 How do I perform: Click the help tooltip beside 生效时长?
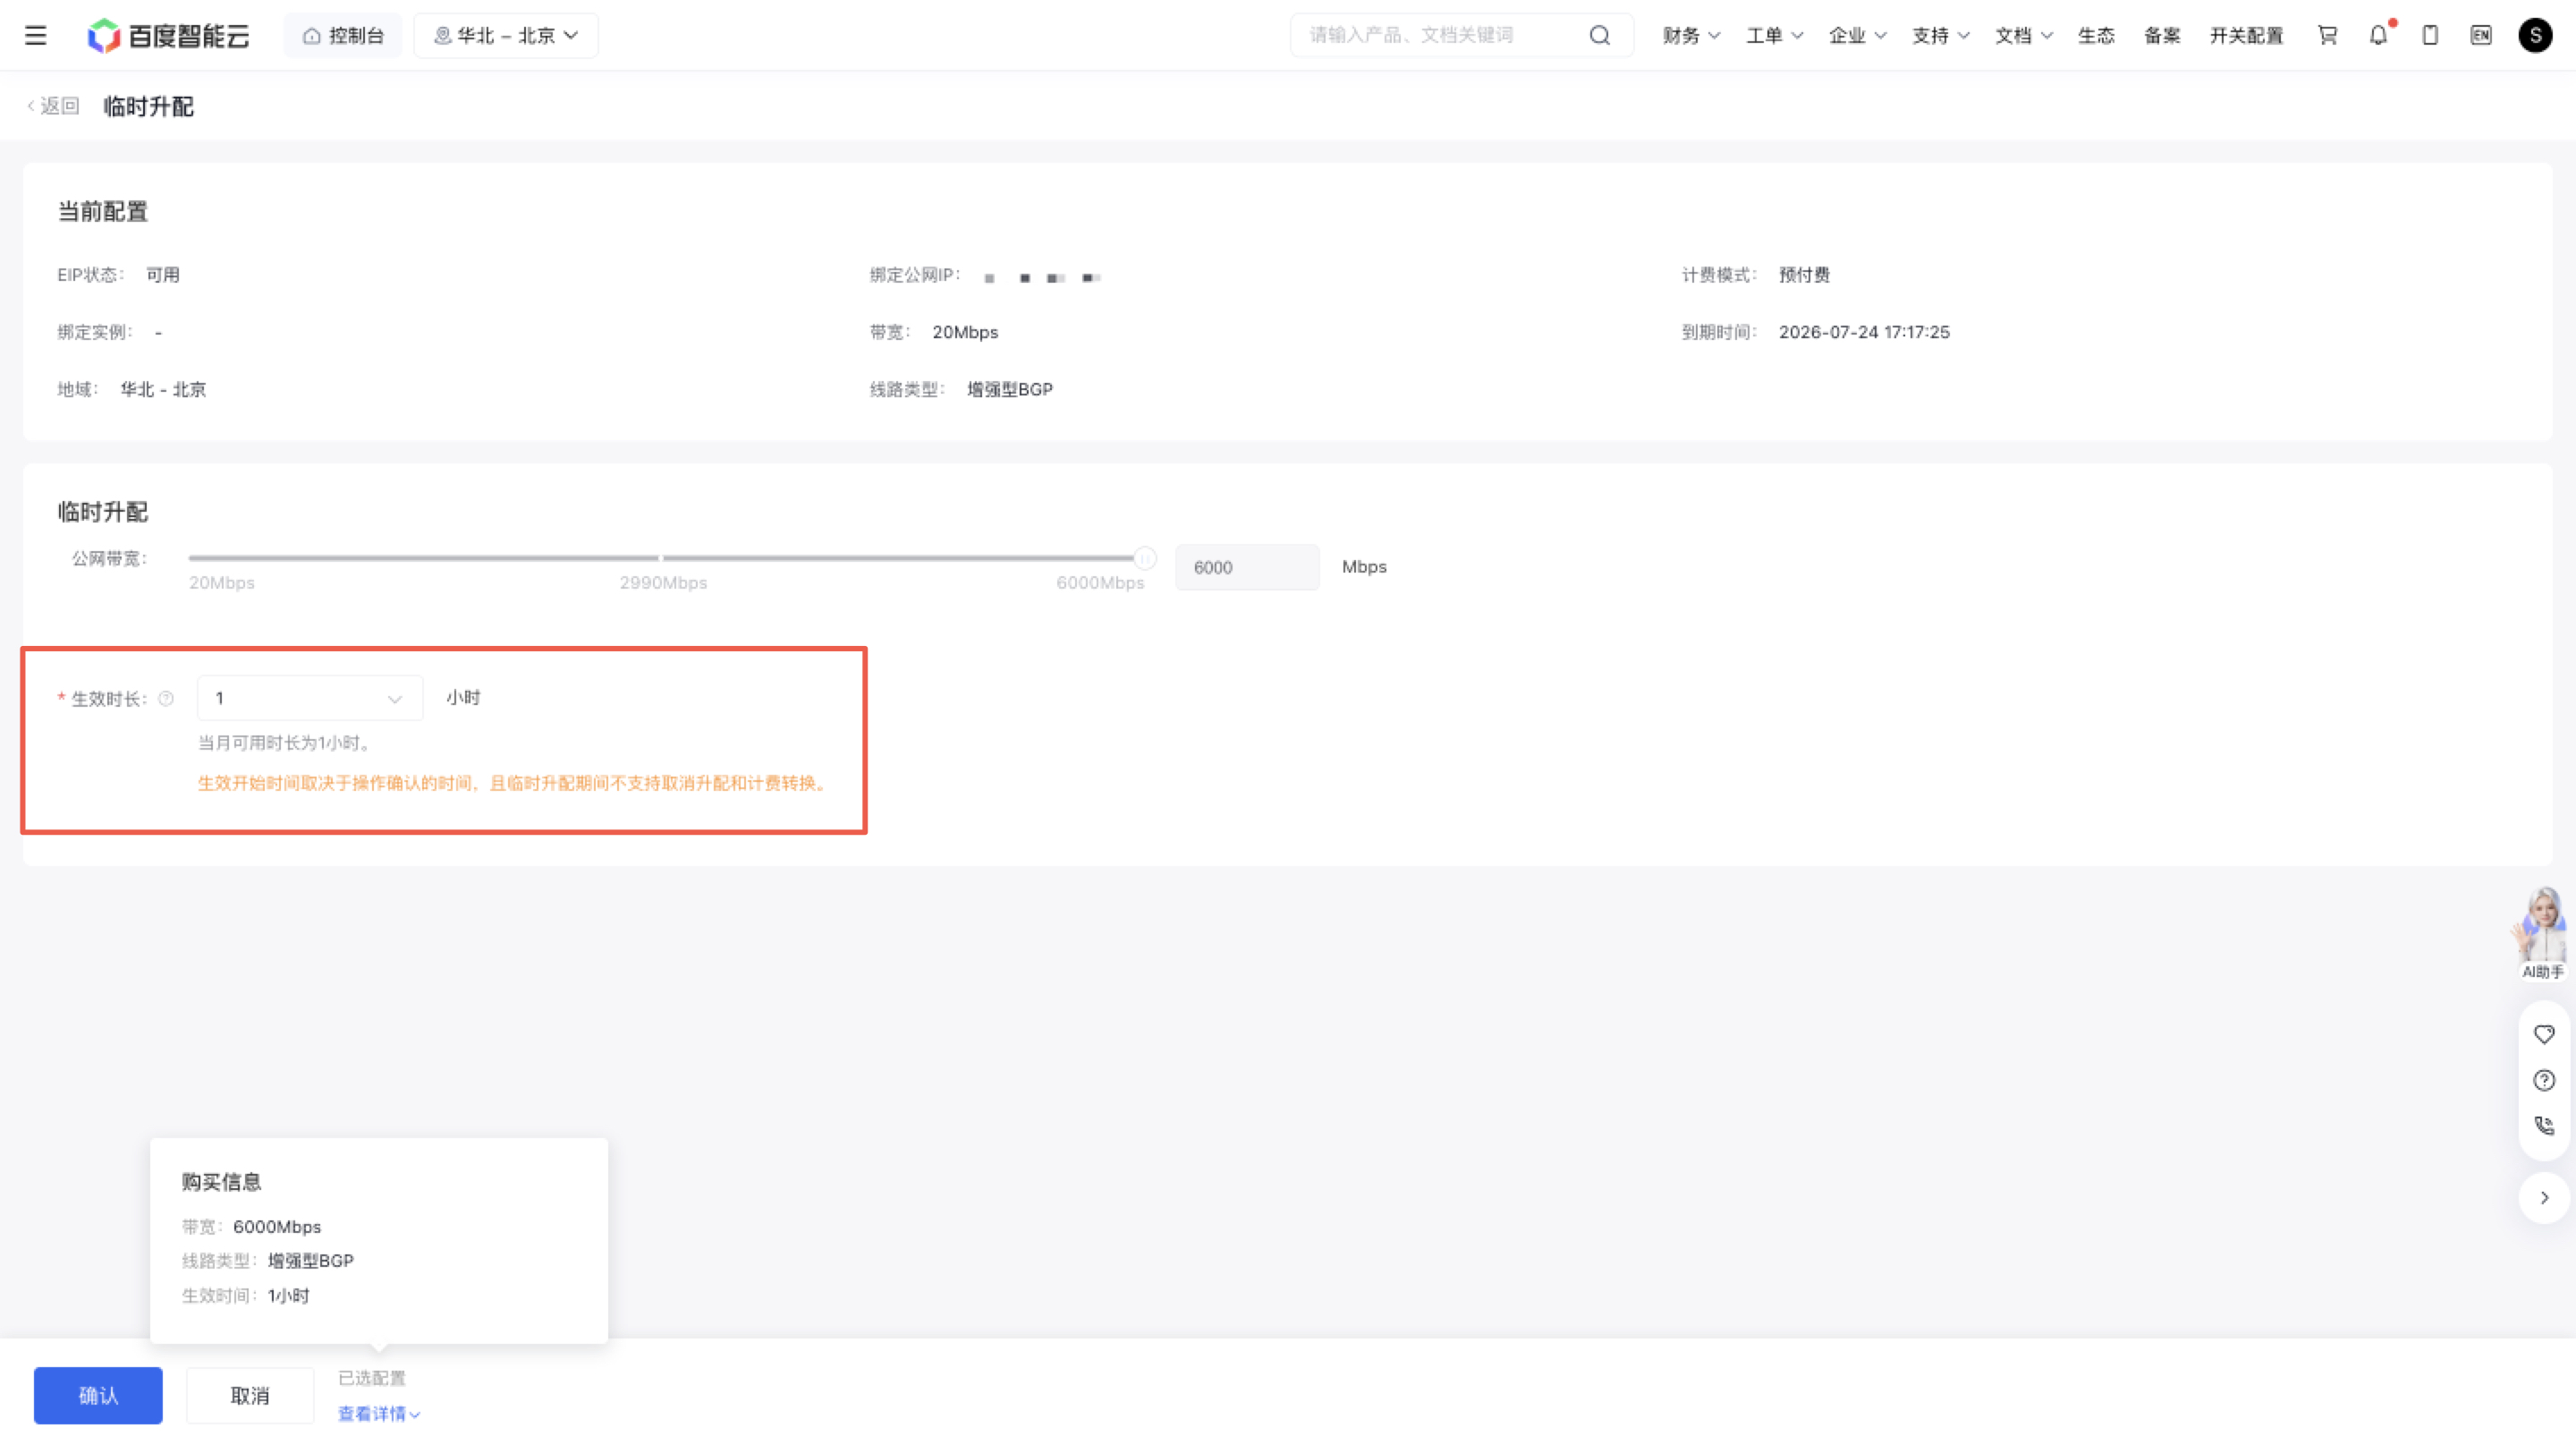[166, 699]
